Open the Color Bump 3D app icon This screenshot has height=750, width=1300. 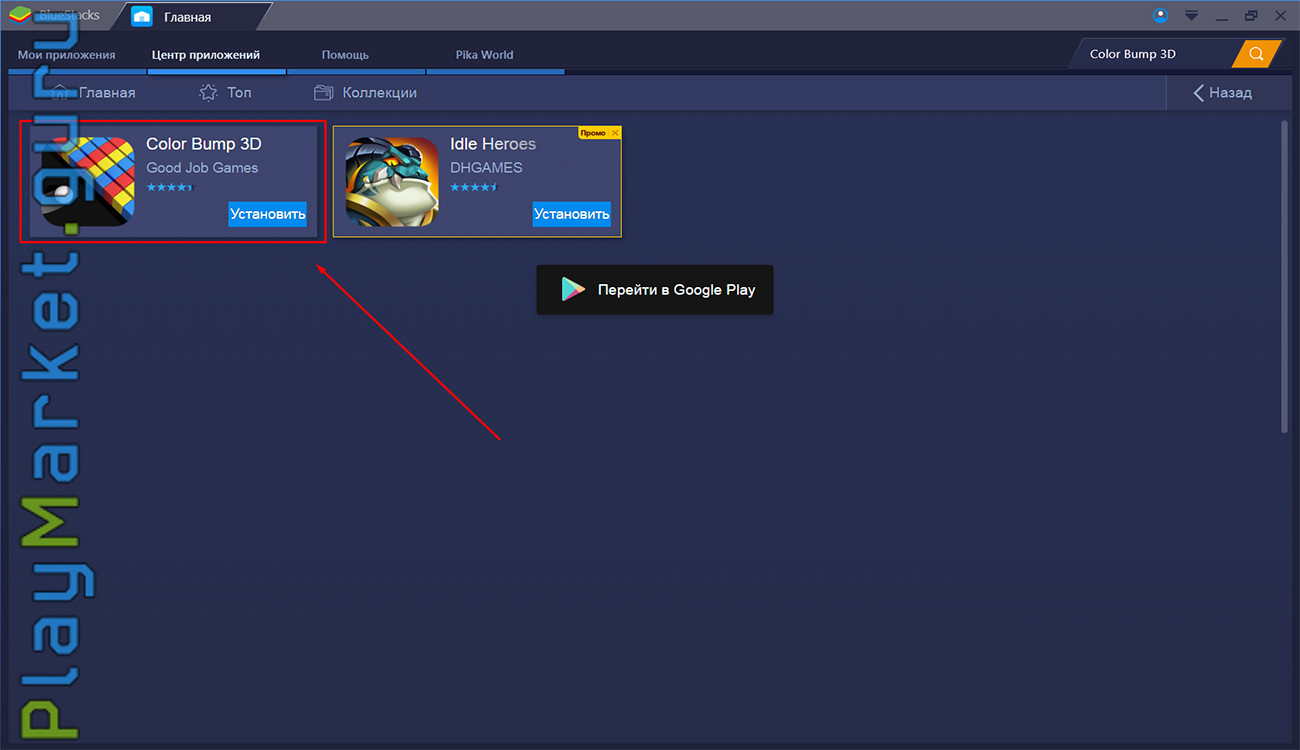(88, 181)
